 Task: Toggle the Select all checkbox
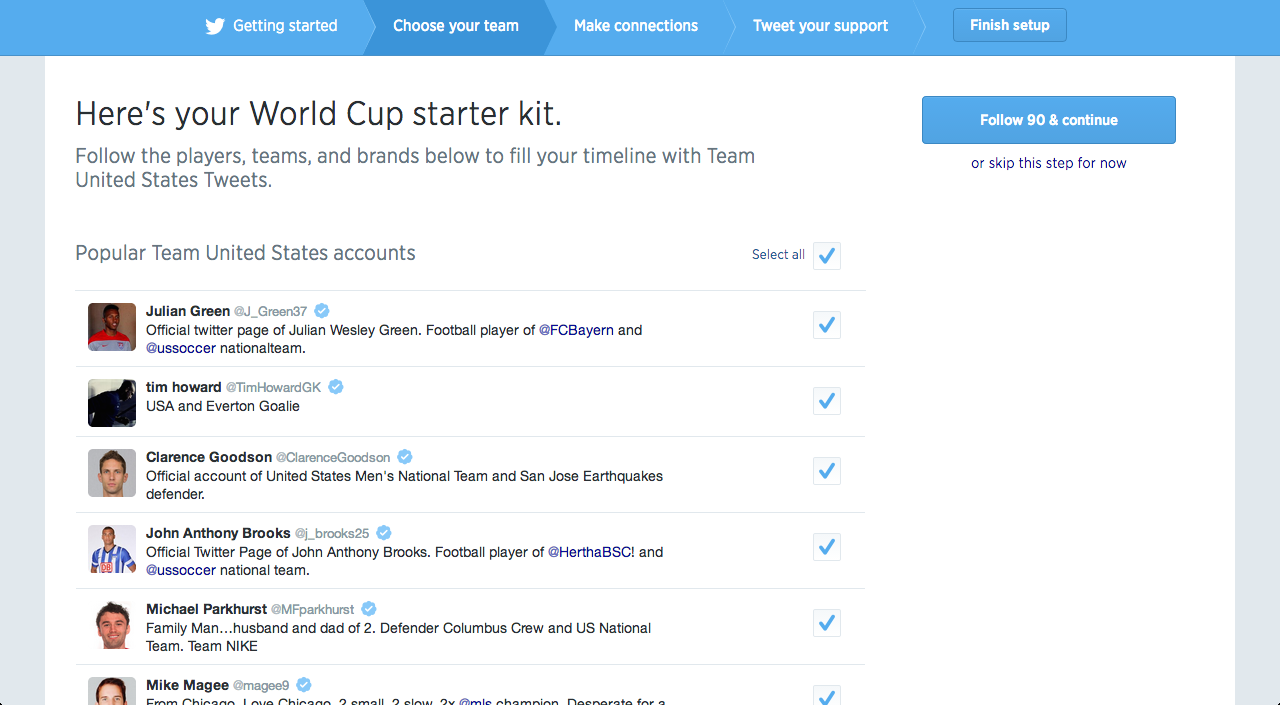826,256
